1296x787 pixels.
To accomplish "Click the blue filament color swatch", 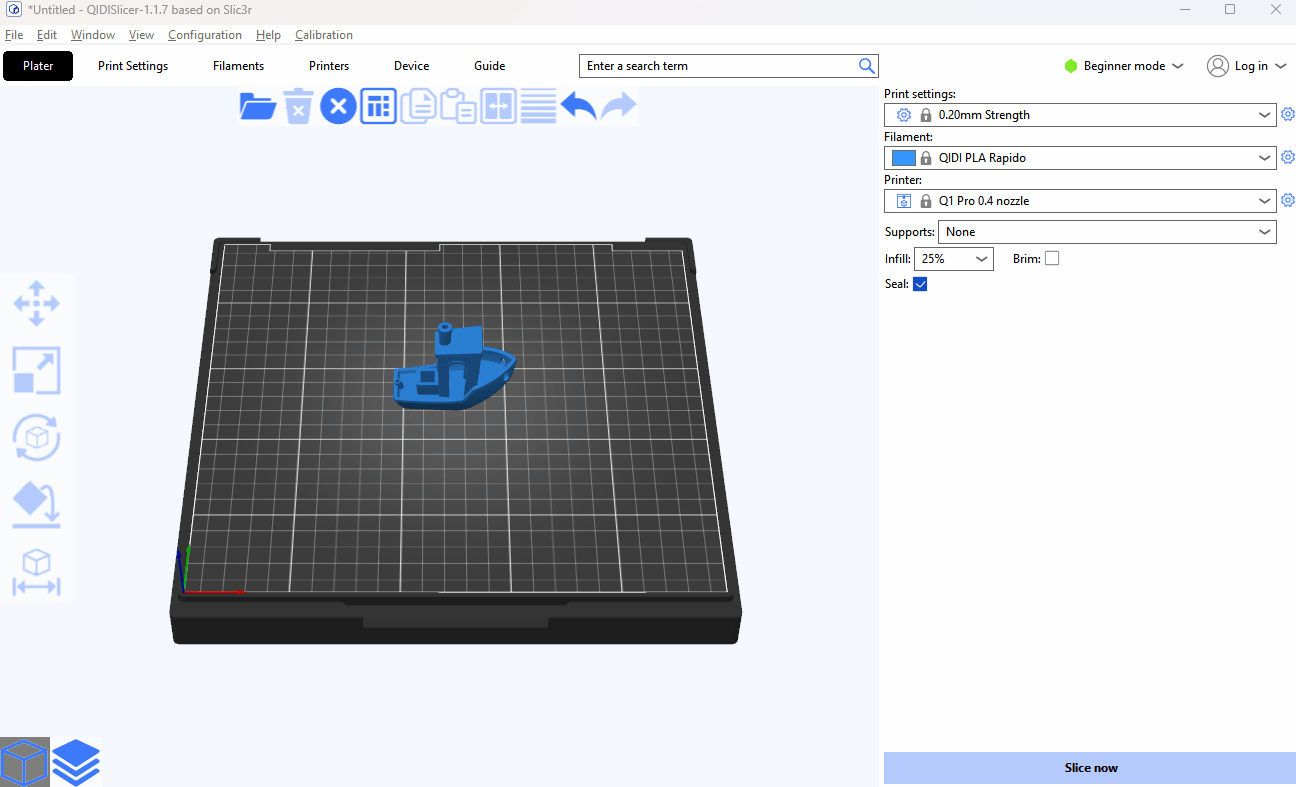I will tap(904, 158).
